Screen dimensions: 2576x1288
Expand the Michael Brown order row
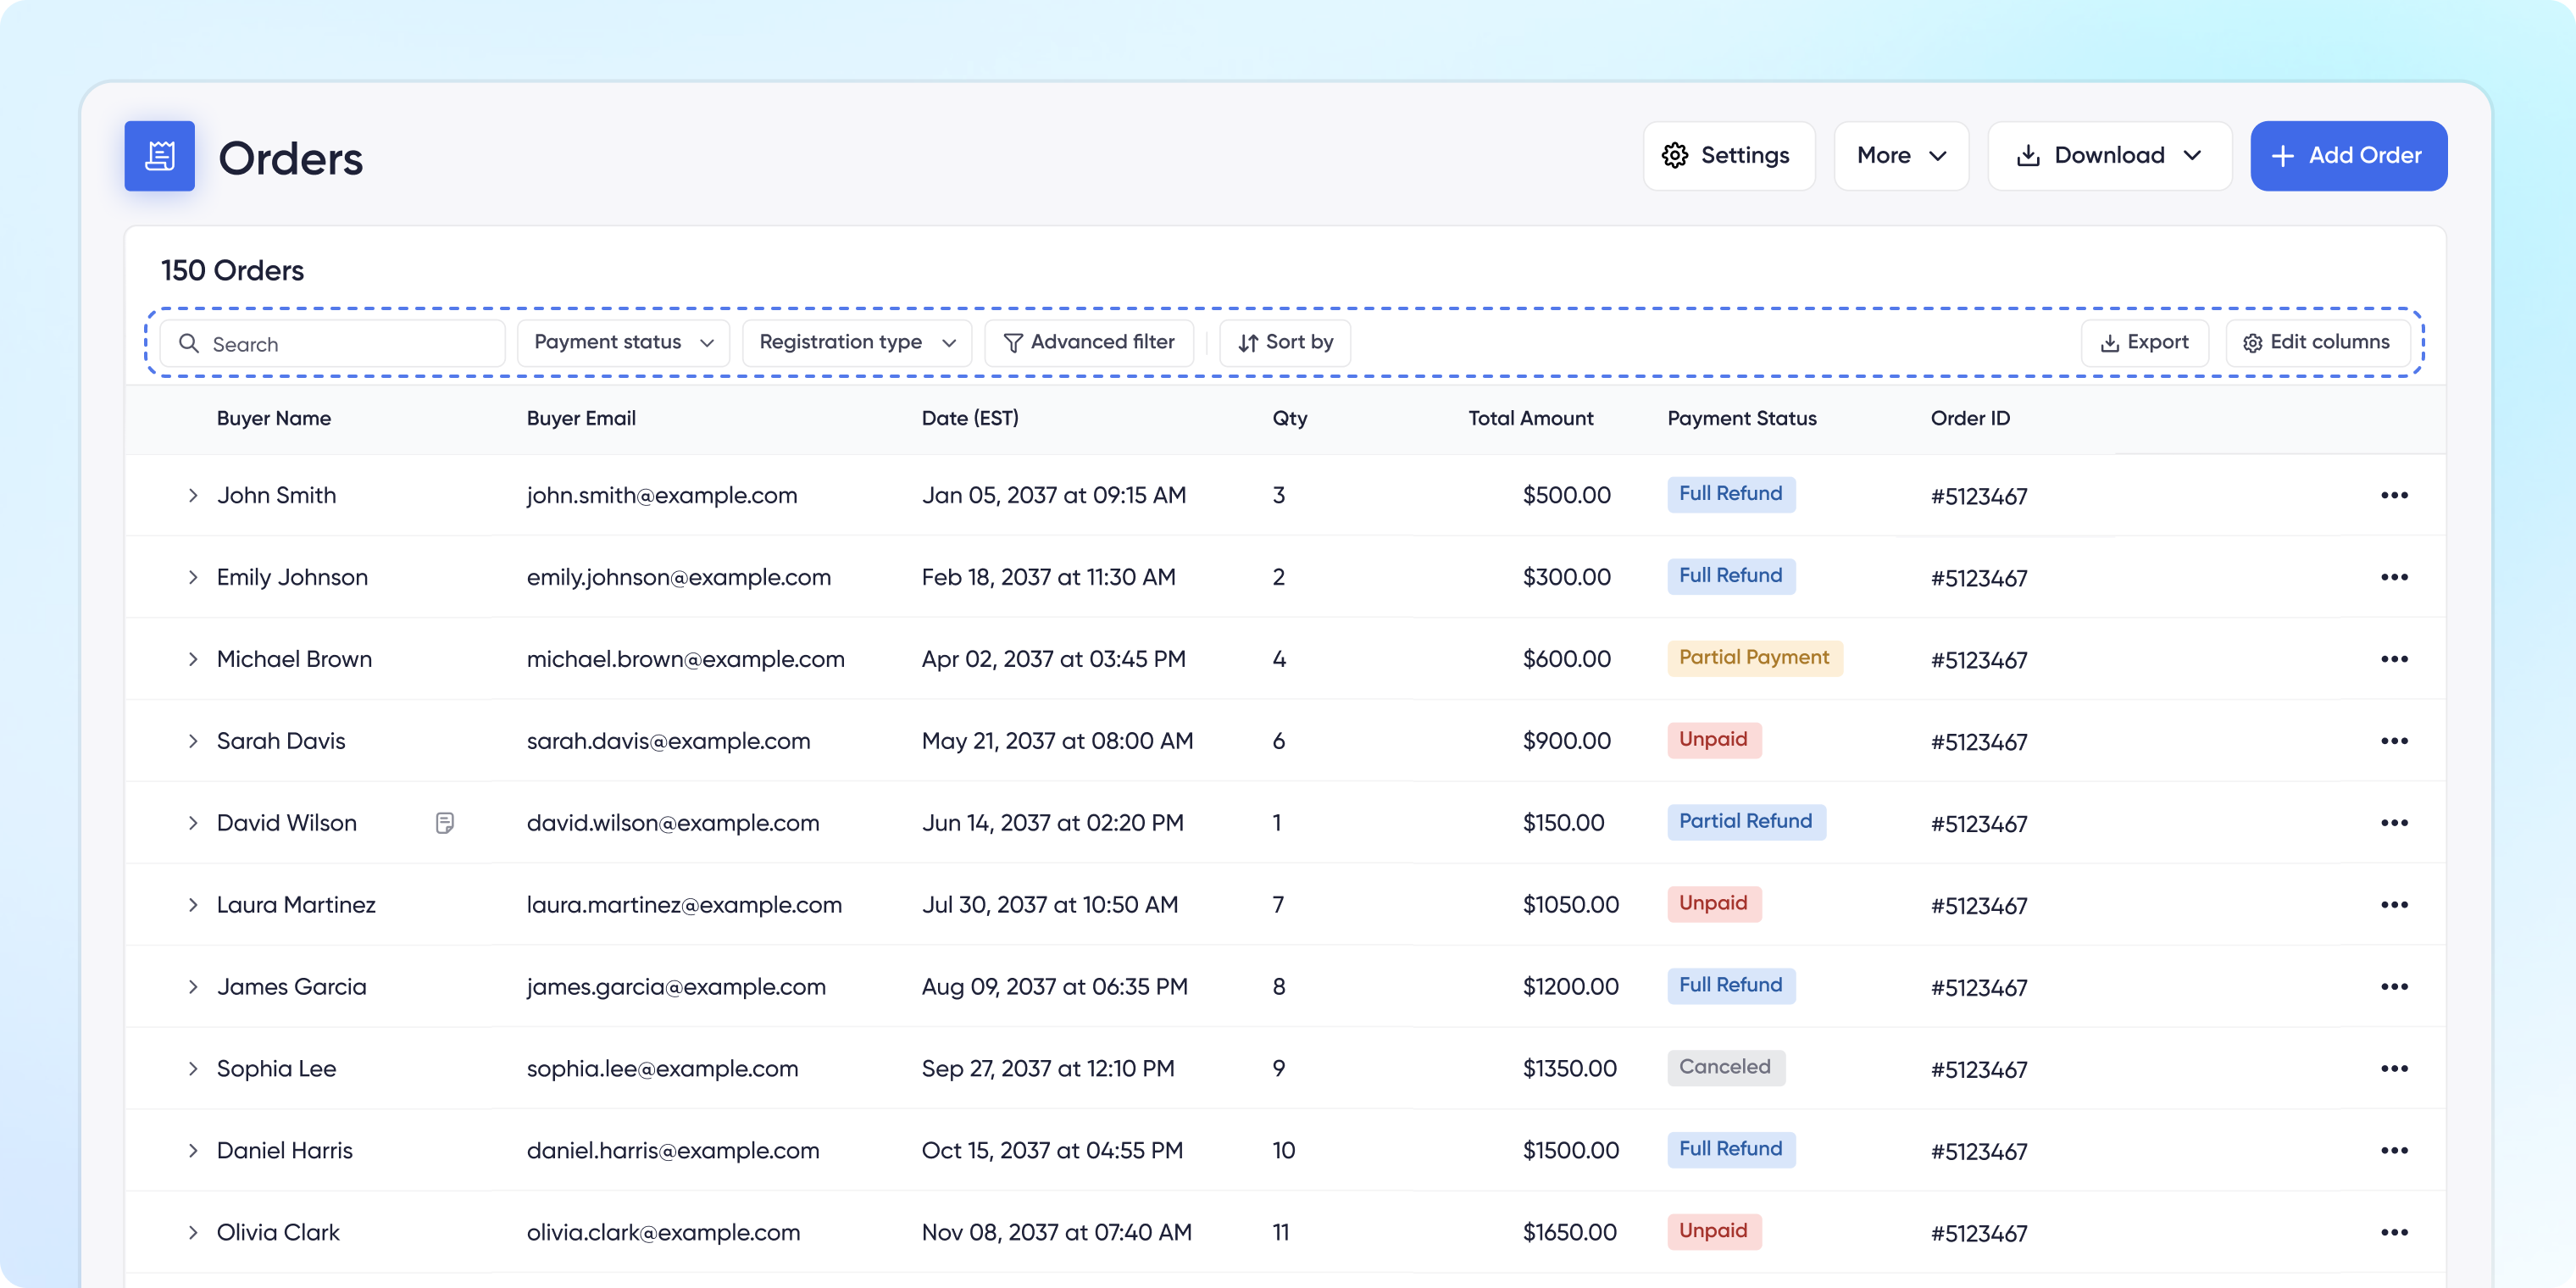pyautogui.click(x=193, y=660)
